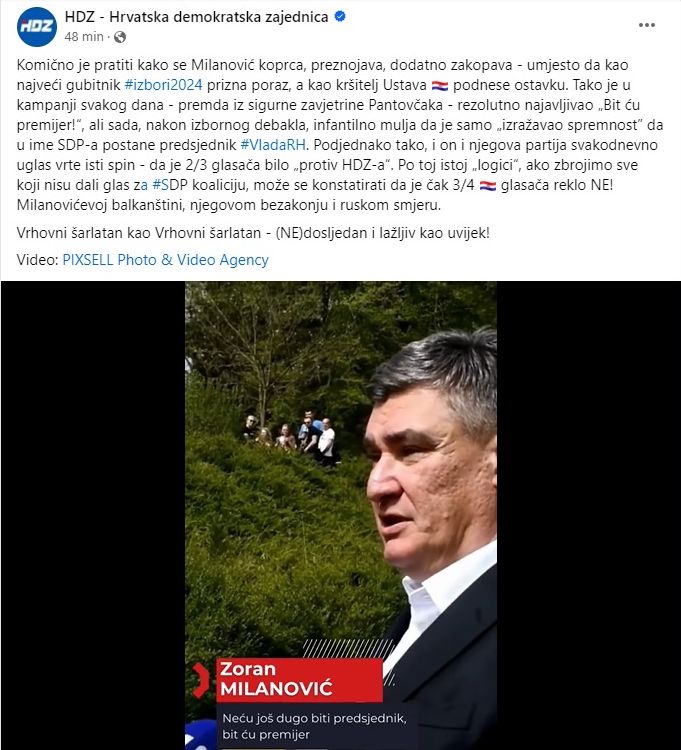Image resolution: width=681 pixels, height=750 pixels.
Task: Click the Croatian flag emoji after 3/4
Action: pos(488,186)
